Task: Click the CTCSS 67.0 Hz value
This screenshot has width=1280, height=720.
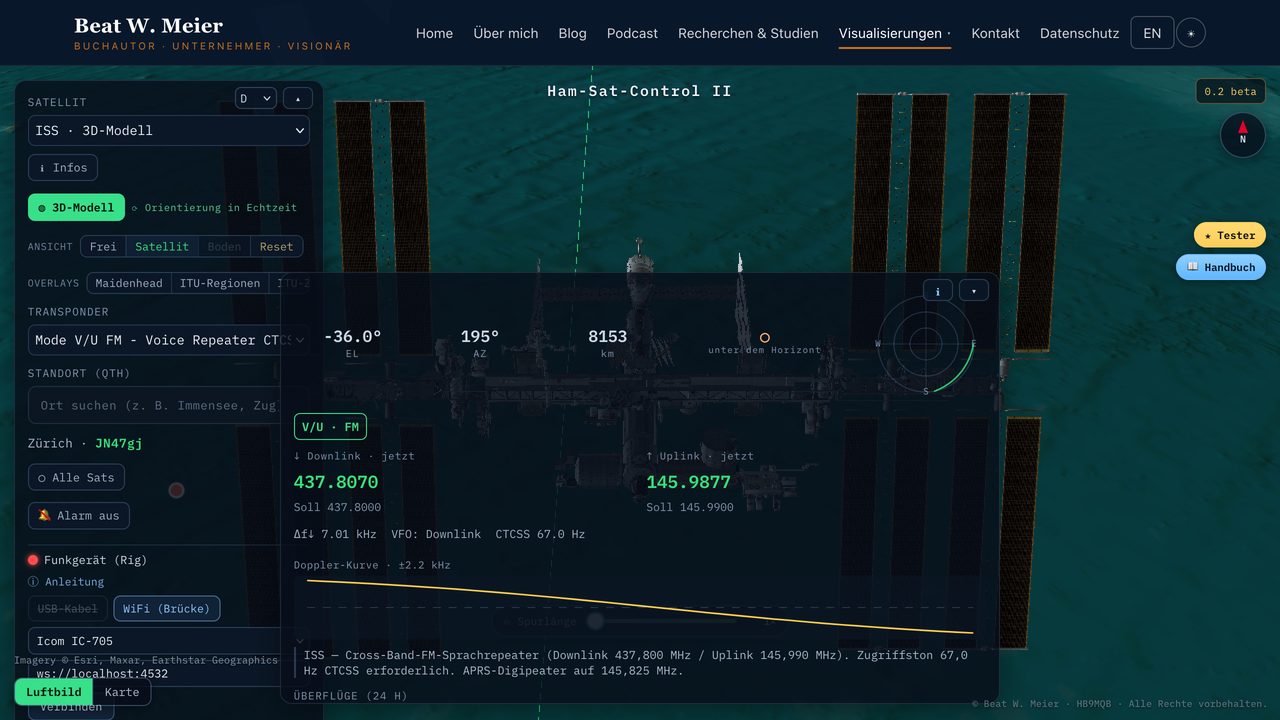Action: (x=540, y=534)
